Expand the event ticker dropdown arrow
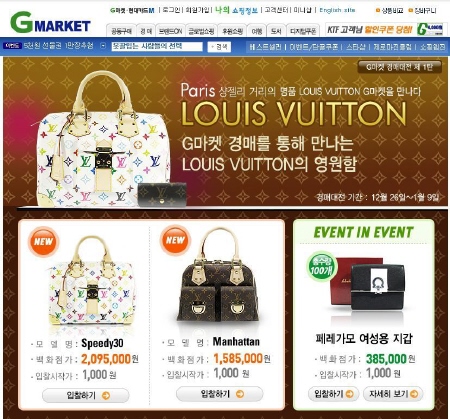The width and height of the screenshot is (450, 419). 103,46
